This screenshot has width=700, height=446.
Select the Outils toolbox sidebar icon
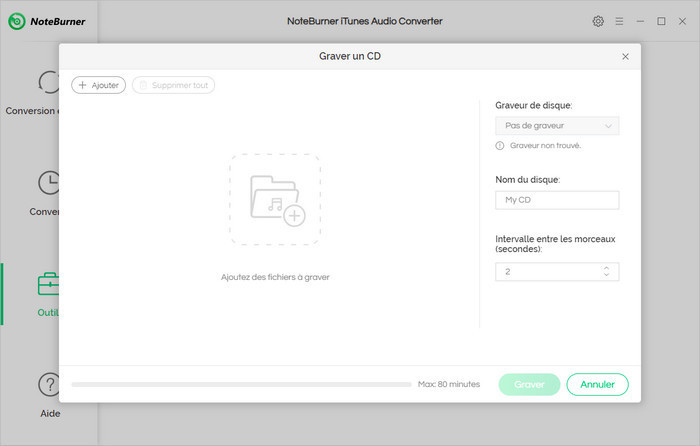(48, 284)
